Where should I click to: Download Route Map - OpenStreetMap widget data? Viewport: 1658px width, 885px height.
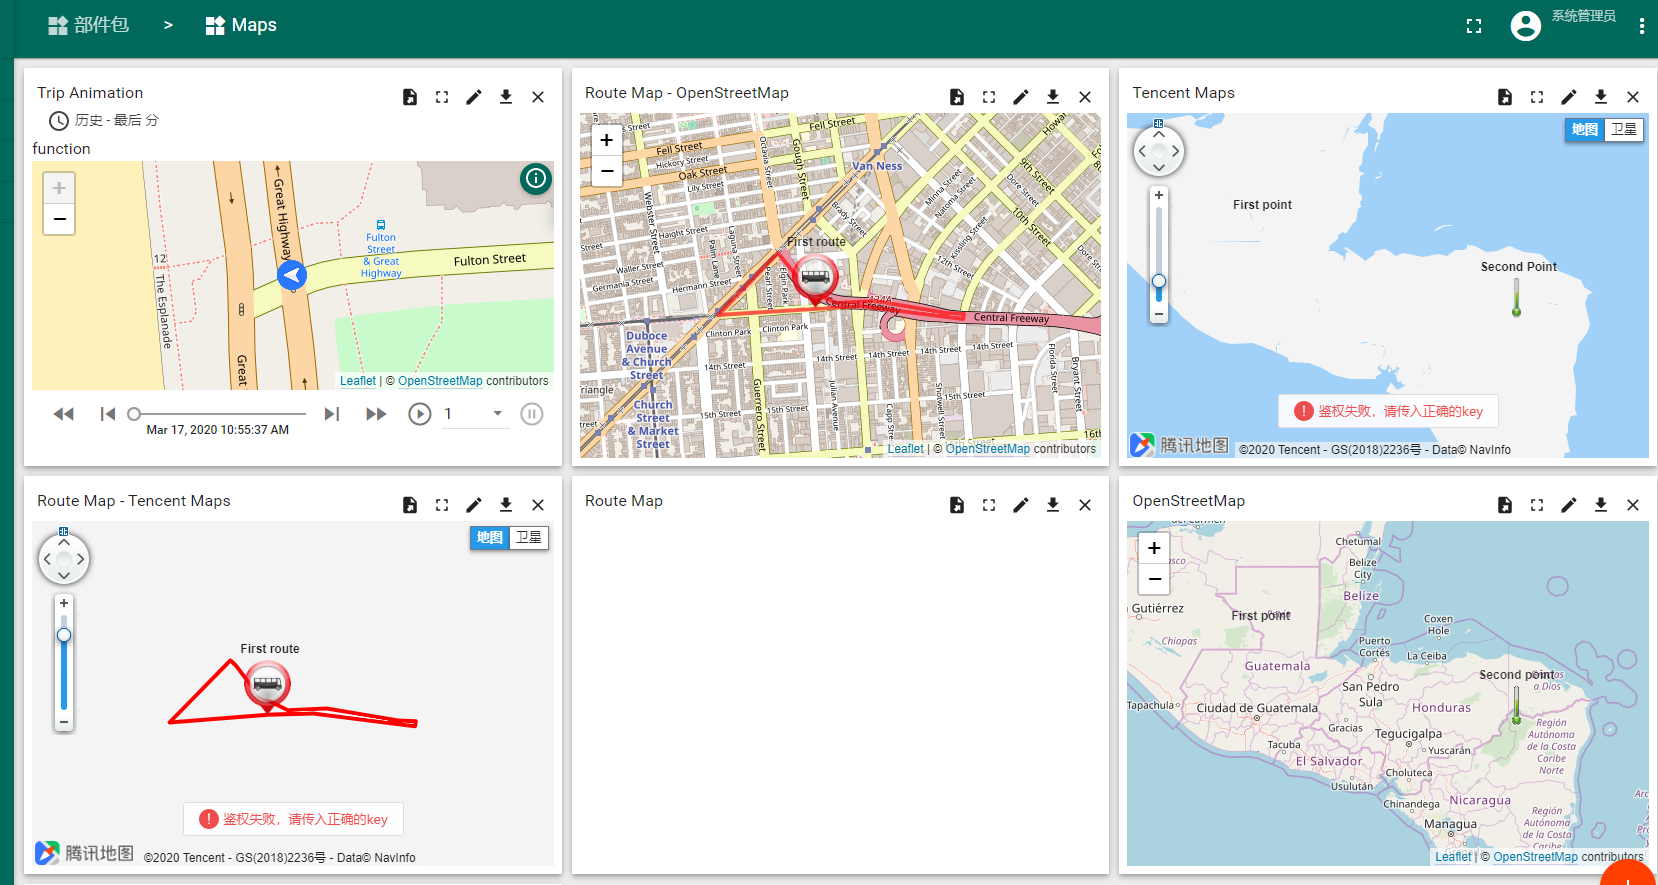[1053, 97]
